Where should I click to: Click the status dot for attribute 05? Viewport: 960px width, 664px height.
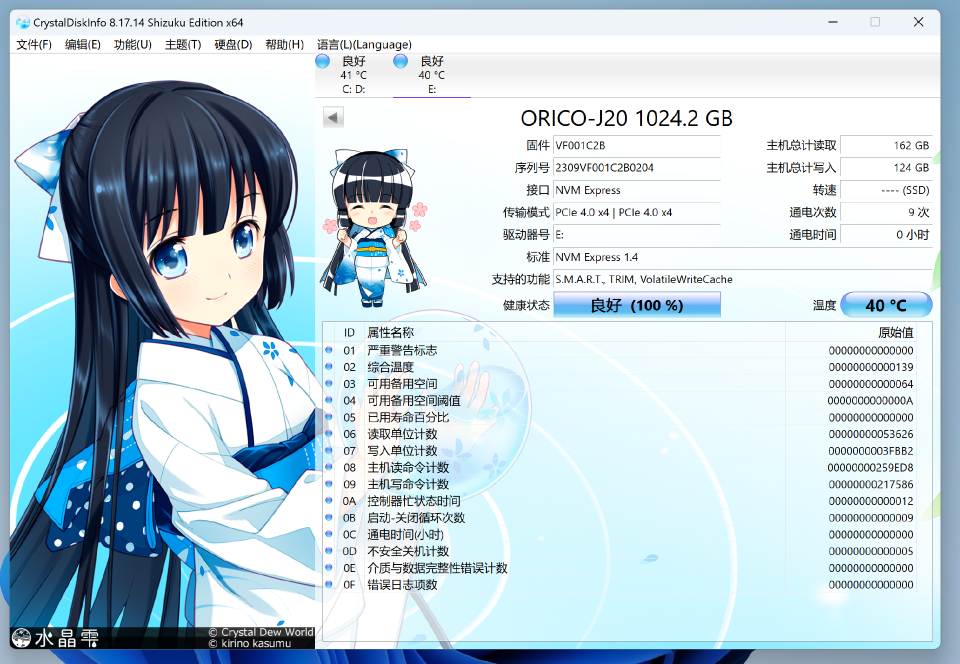(329, 417)
